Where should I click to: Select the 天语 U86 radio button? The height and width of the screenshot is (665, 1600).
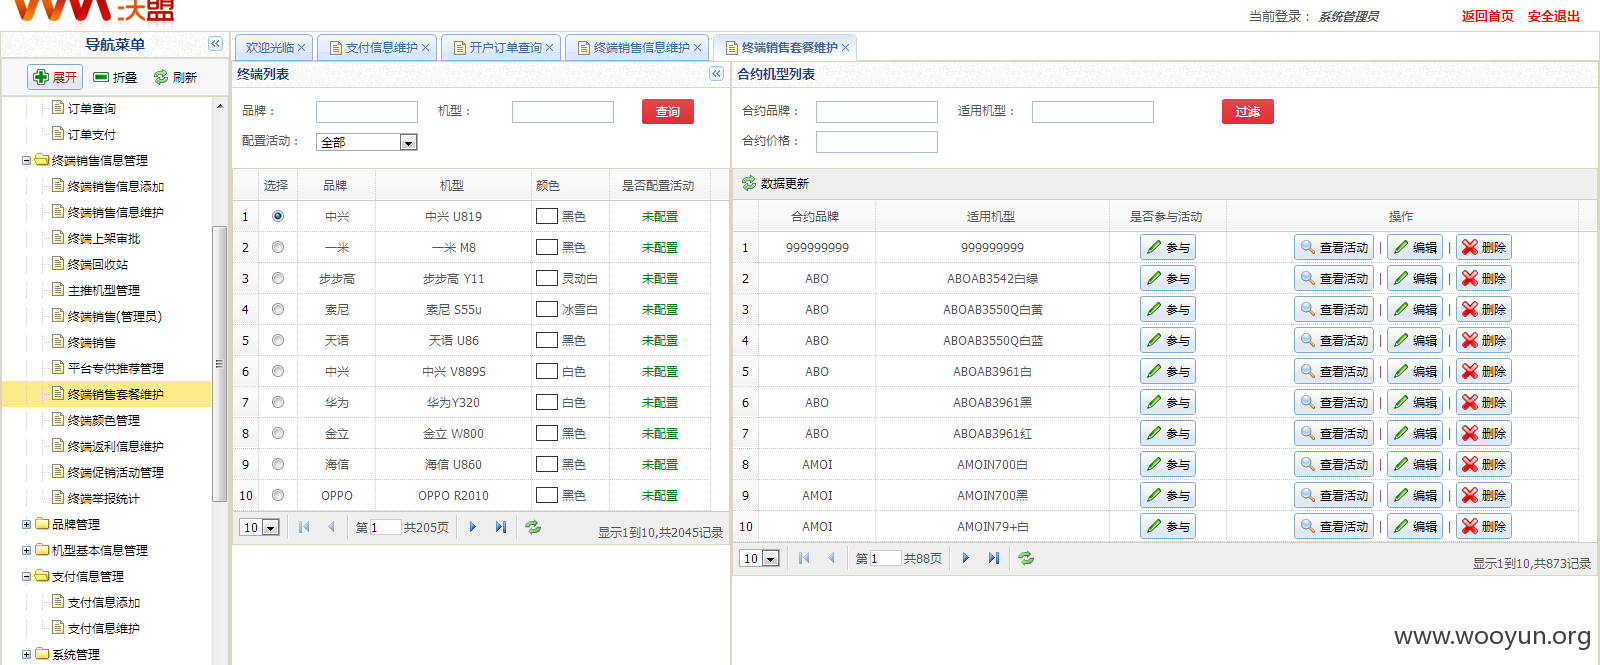(x=277, y=340)
